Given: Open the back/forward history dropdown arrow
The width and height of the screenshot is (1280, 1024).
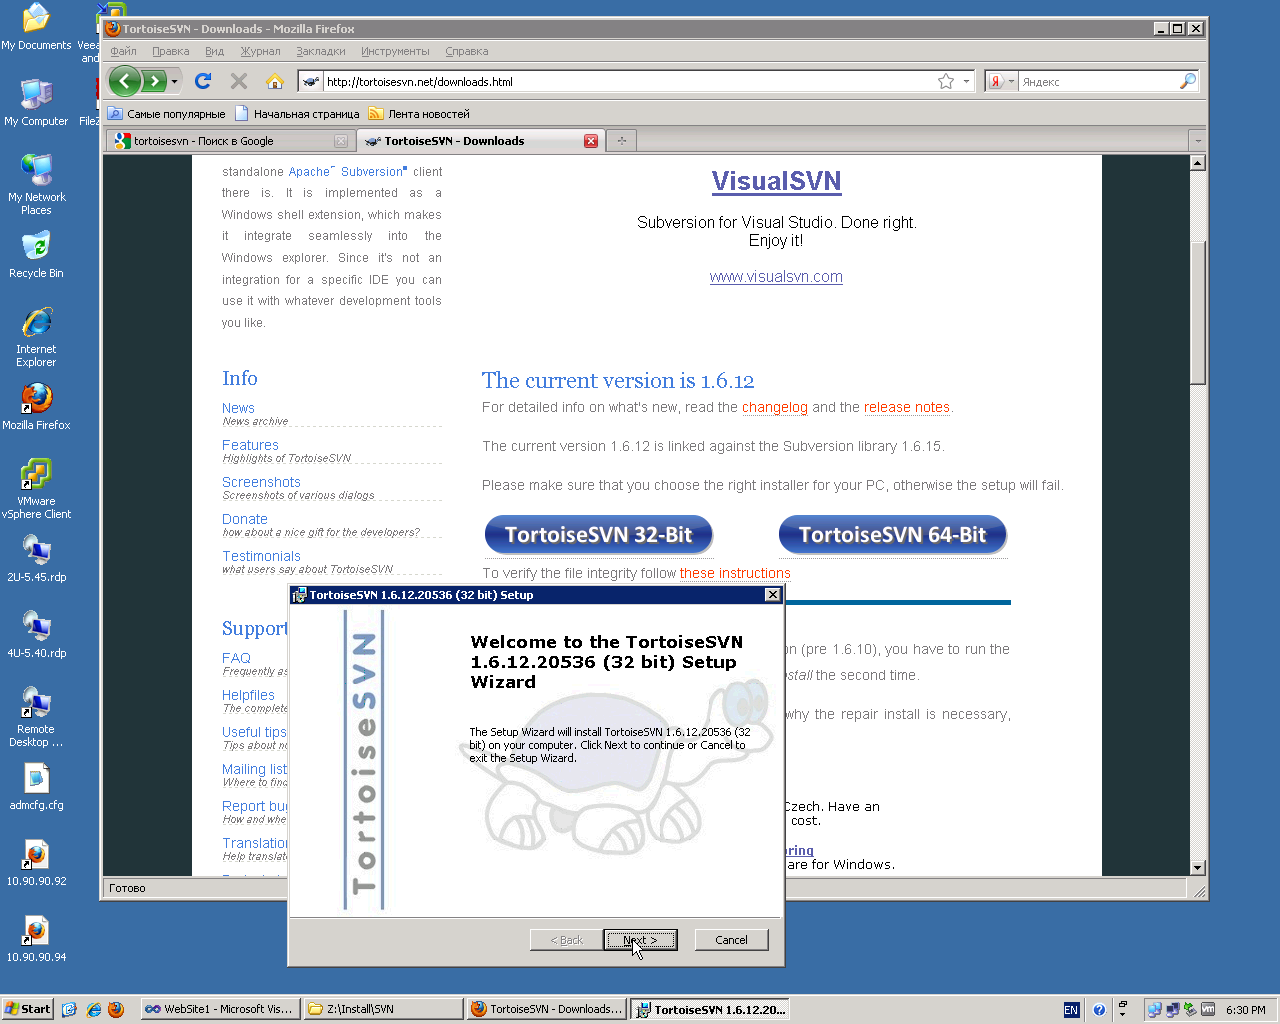Looking at the screenshot, I should (x=174, y=81).
